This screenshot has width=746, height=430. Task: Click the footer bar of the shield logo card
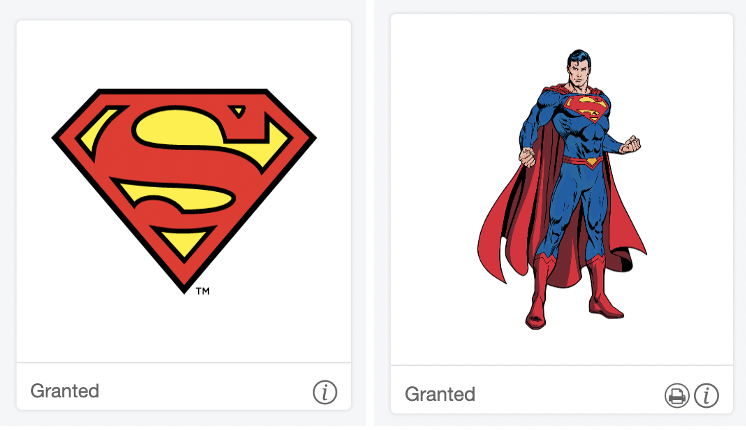(184, 386)
